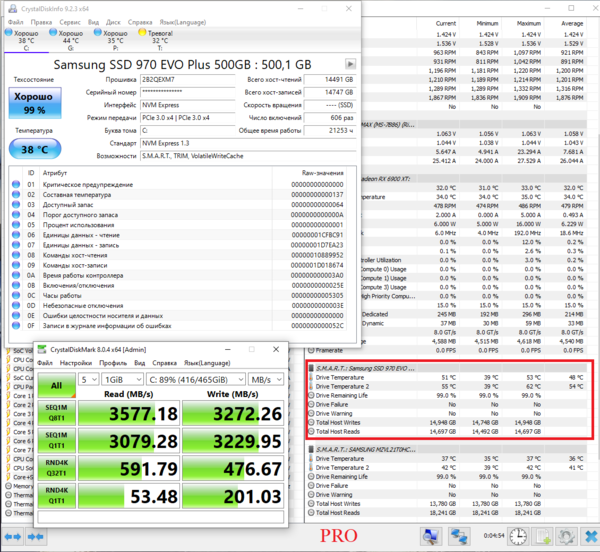Click HWiNFO clock reset timer icon
600x552 pixels.
click(x=518, y=536)
